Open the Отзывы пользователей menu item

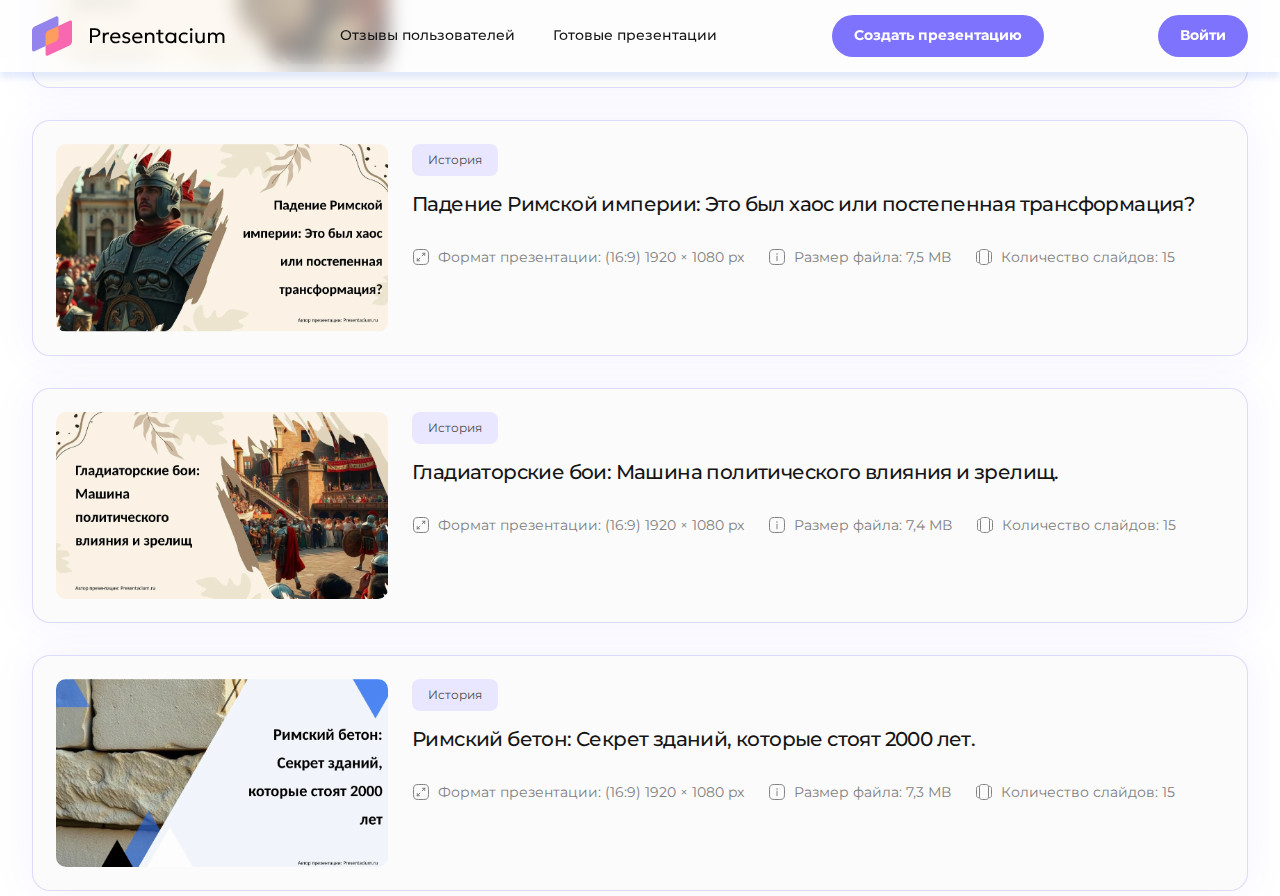427,35
